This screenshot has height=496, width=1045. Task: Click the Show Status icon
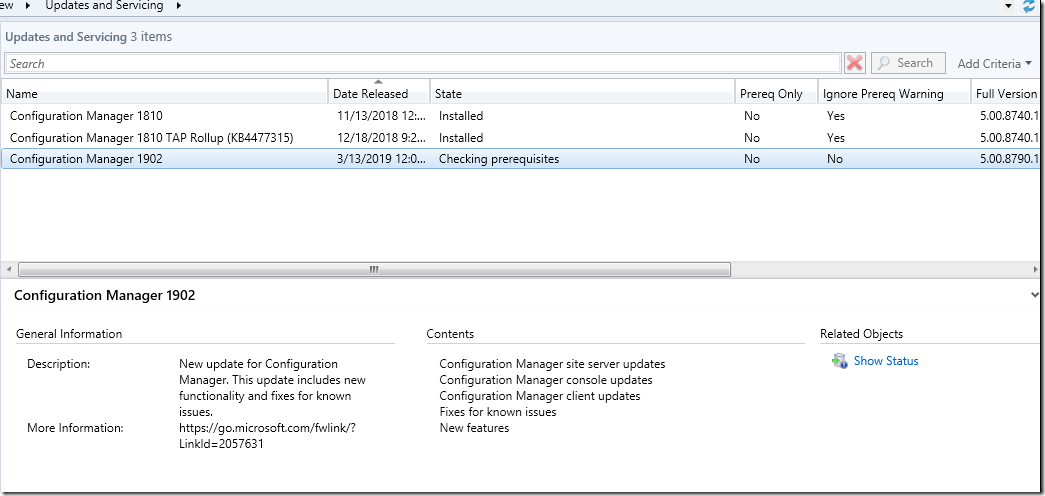839,361
